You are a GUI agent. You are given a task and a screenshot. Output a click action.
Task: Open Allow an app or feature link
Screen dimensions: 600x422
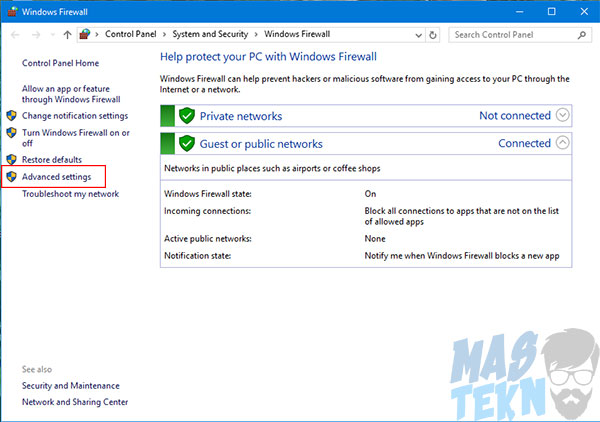(x=71, y=94)
